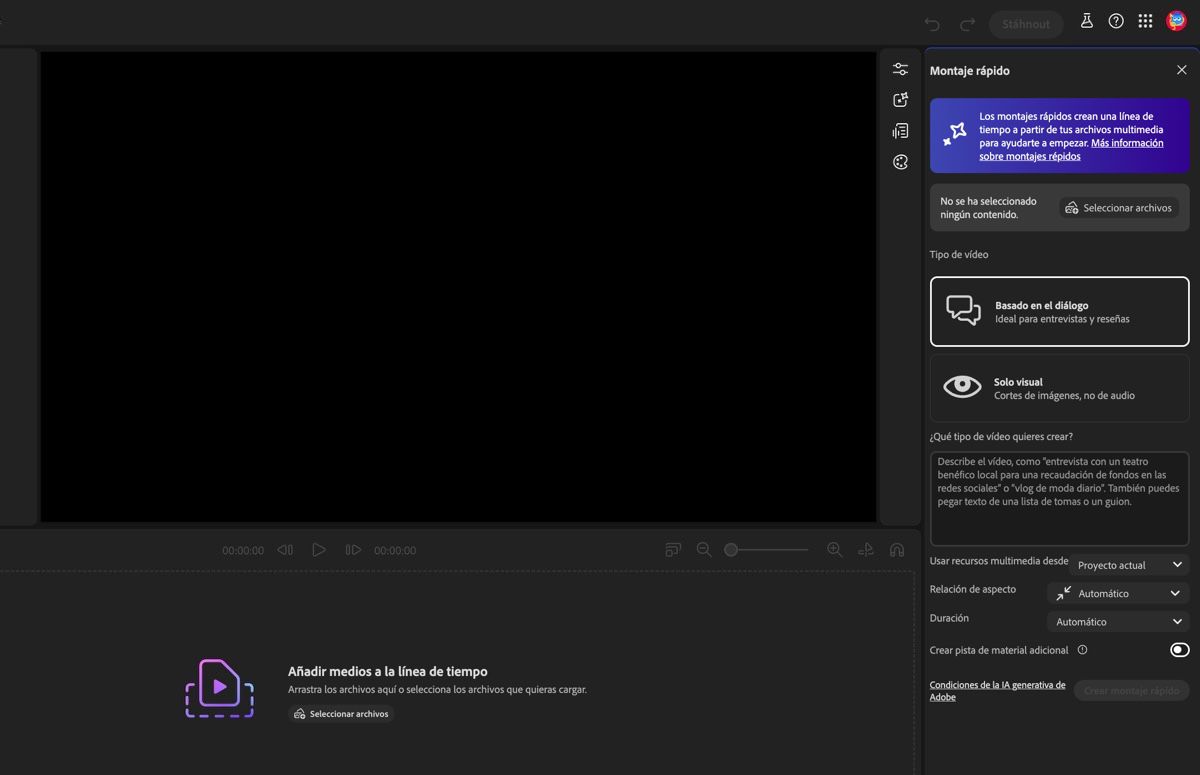Viewport: 1200px width, 775px height.
Task: Select the Basado en el diálogo option
Action: click(x=1059, y=311)
